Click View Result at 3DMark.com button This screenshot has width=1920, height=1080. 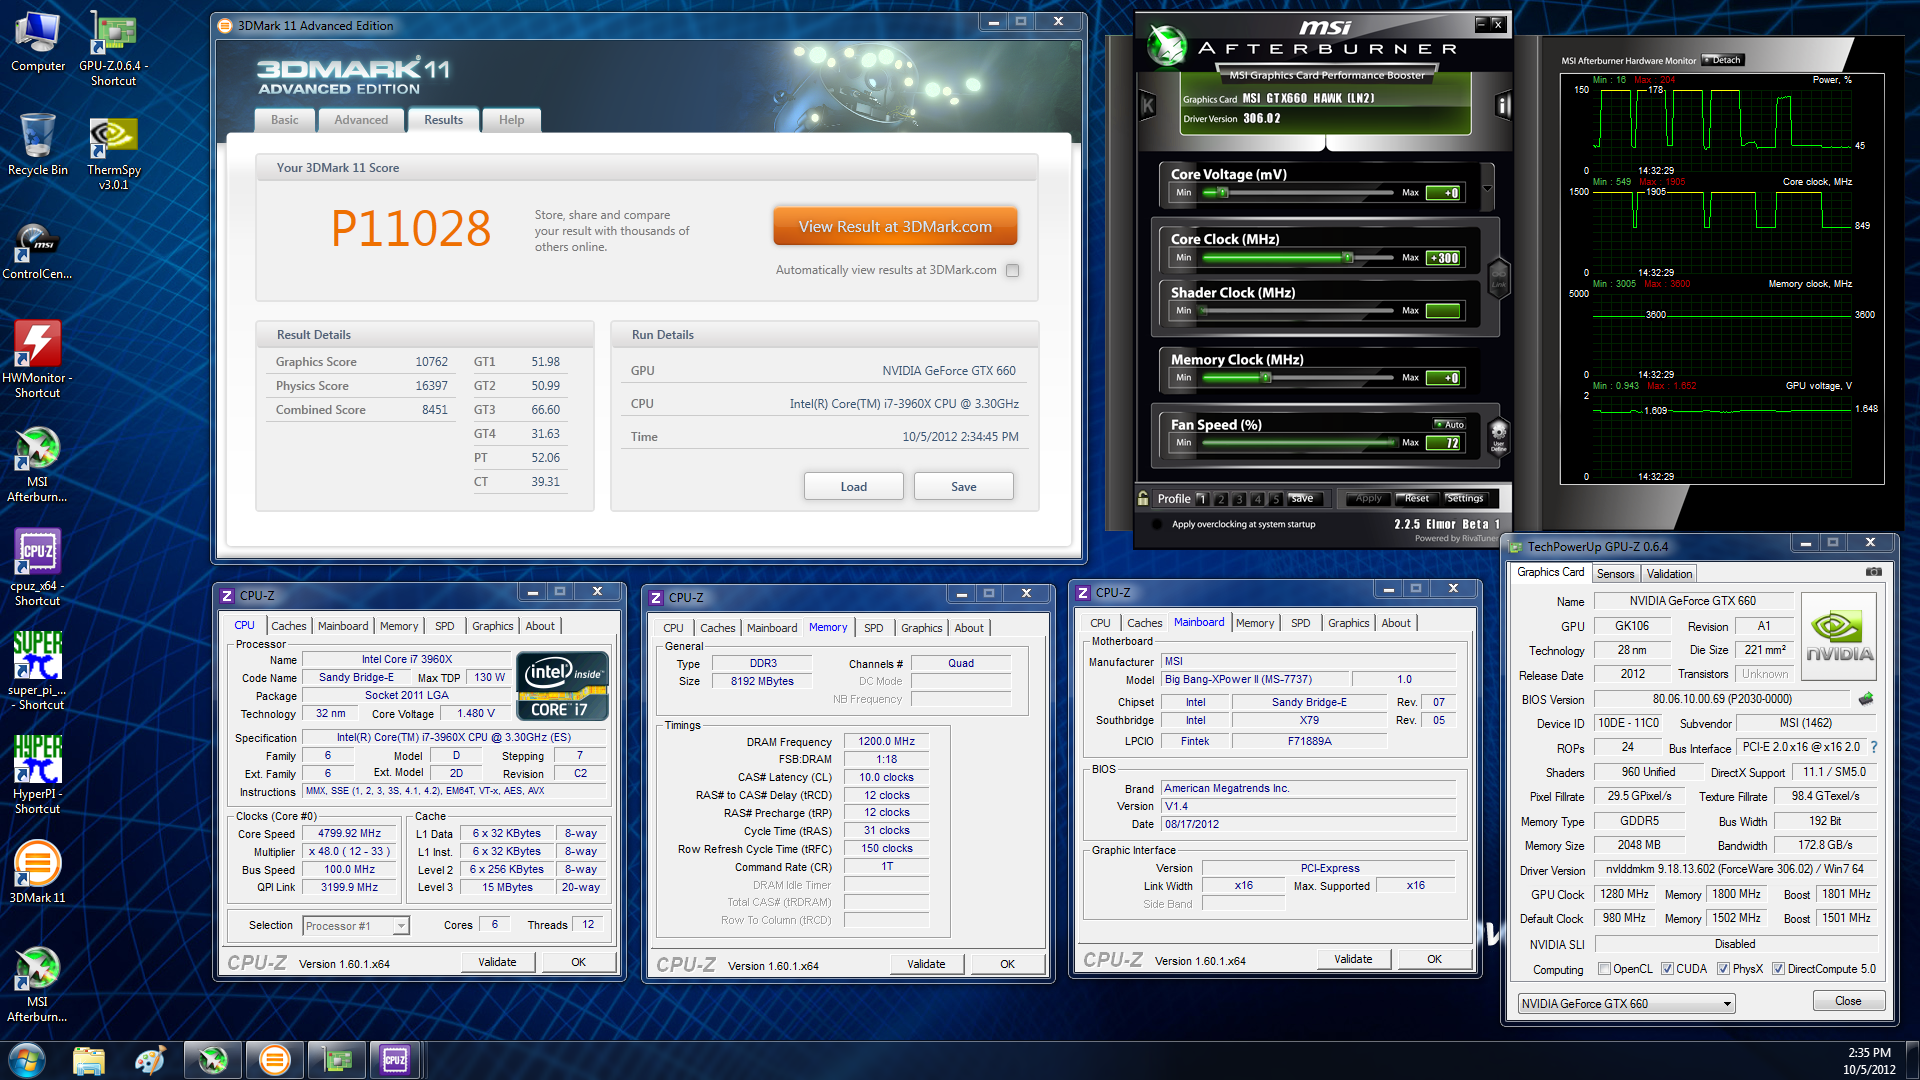point(895,227)
